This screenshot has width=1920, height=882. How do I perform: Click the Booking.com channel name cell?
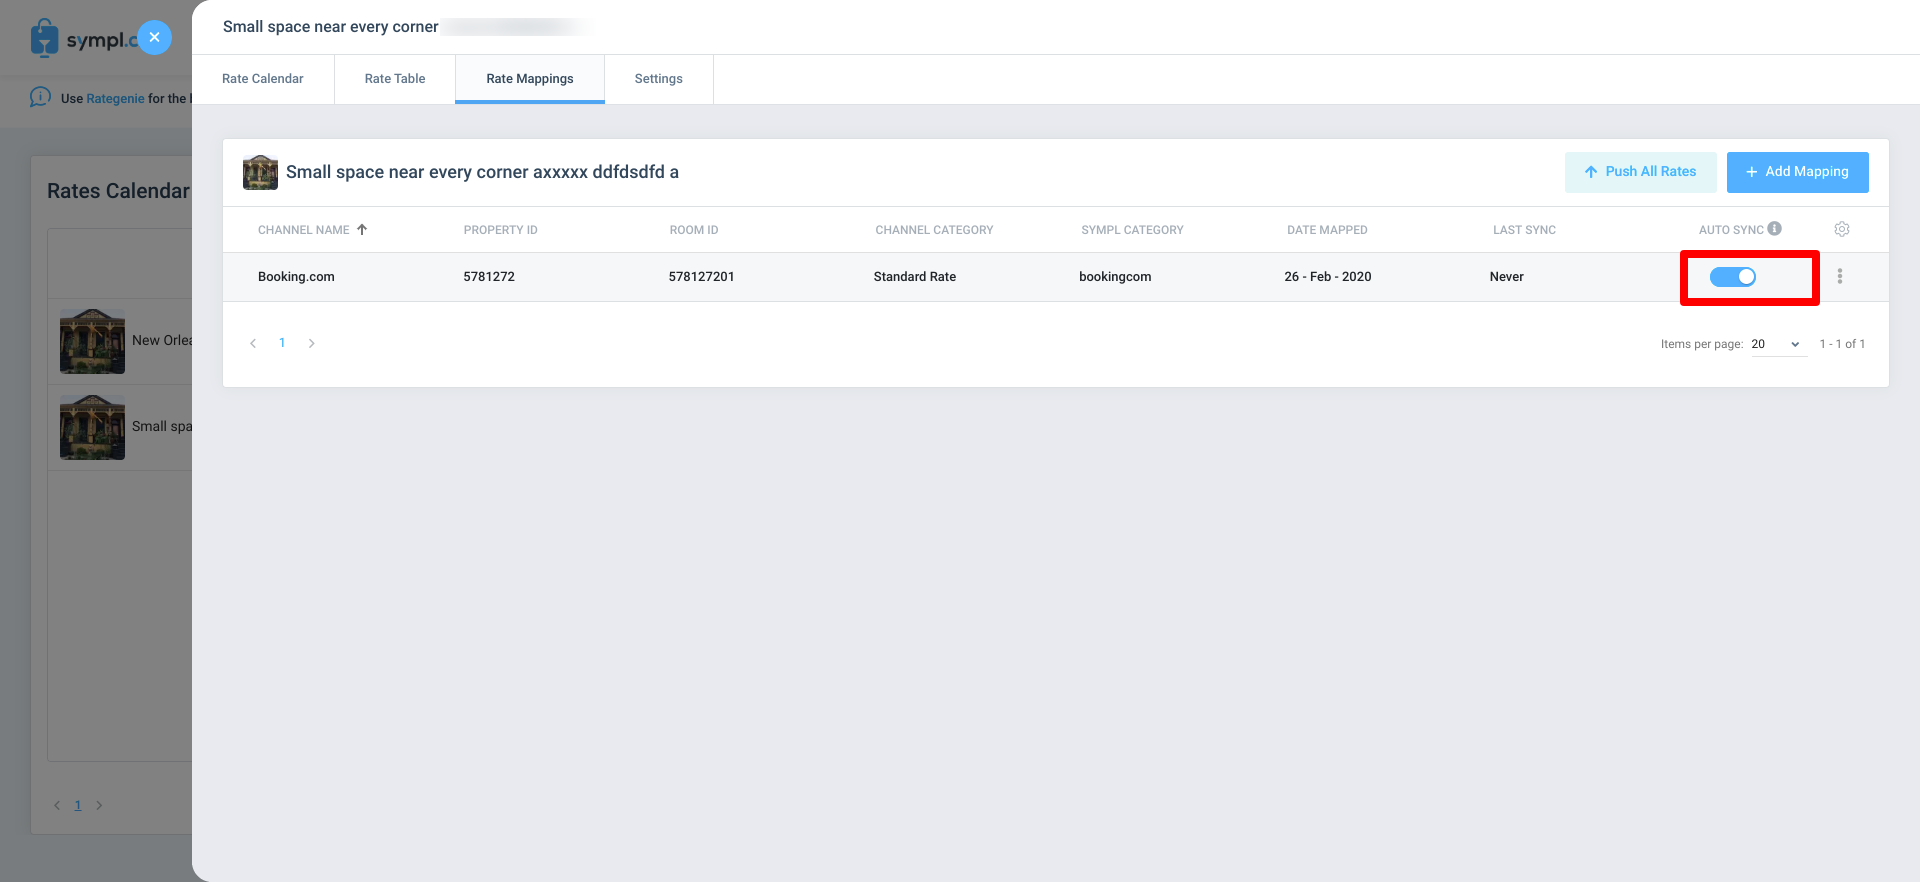tap(296, 277)
